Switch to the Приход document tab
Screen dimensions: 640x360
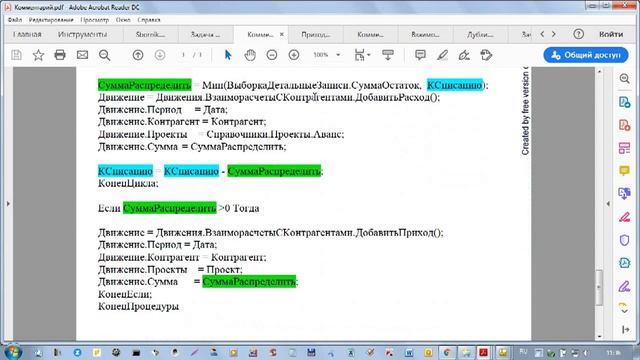click(316, 35)
